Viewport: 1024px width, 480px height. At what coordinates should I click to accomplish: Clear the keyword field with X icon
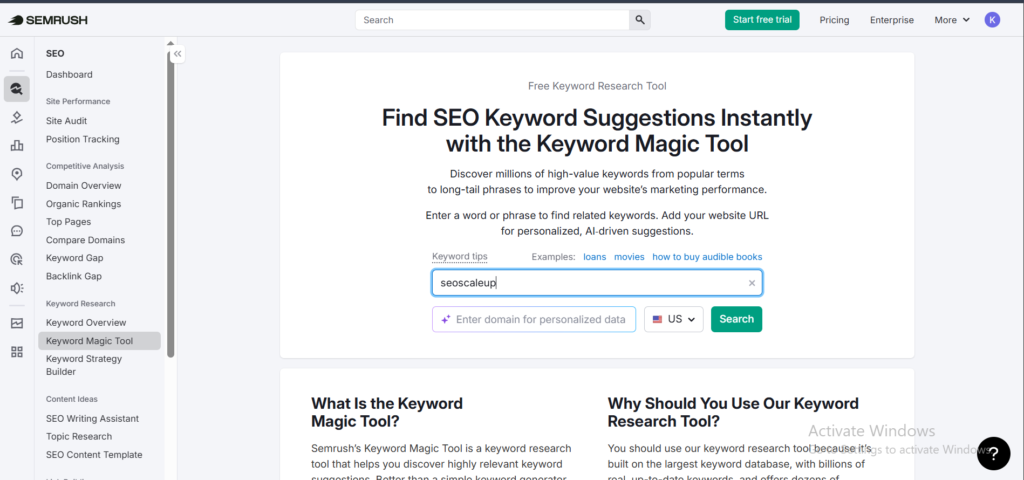(752, 283)
